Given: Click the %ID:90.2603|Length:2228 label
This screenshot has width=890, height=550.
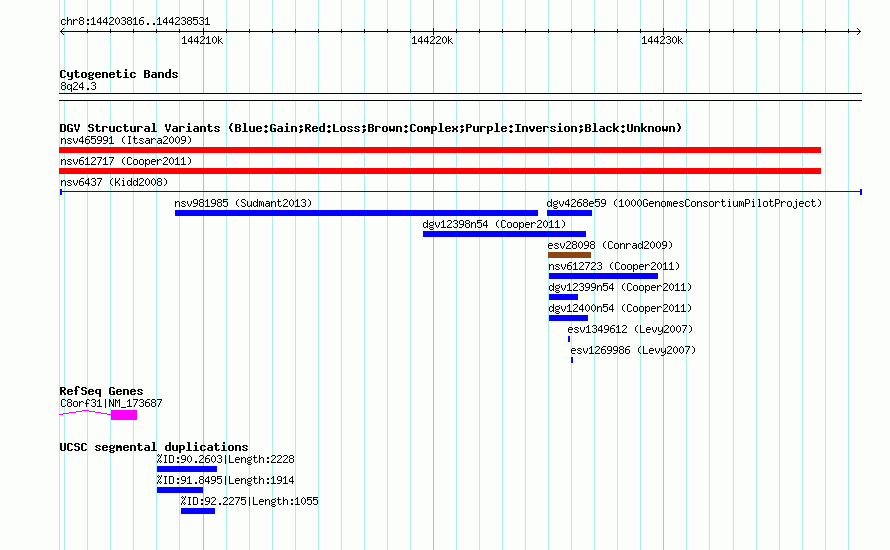Looking at the screenshot, I should (225, 459).
